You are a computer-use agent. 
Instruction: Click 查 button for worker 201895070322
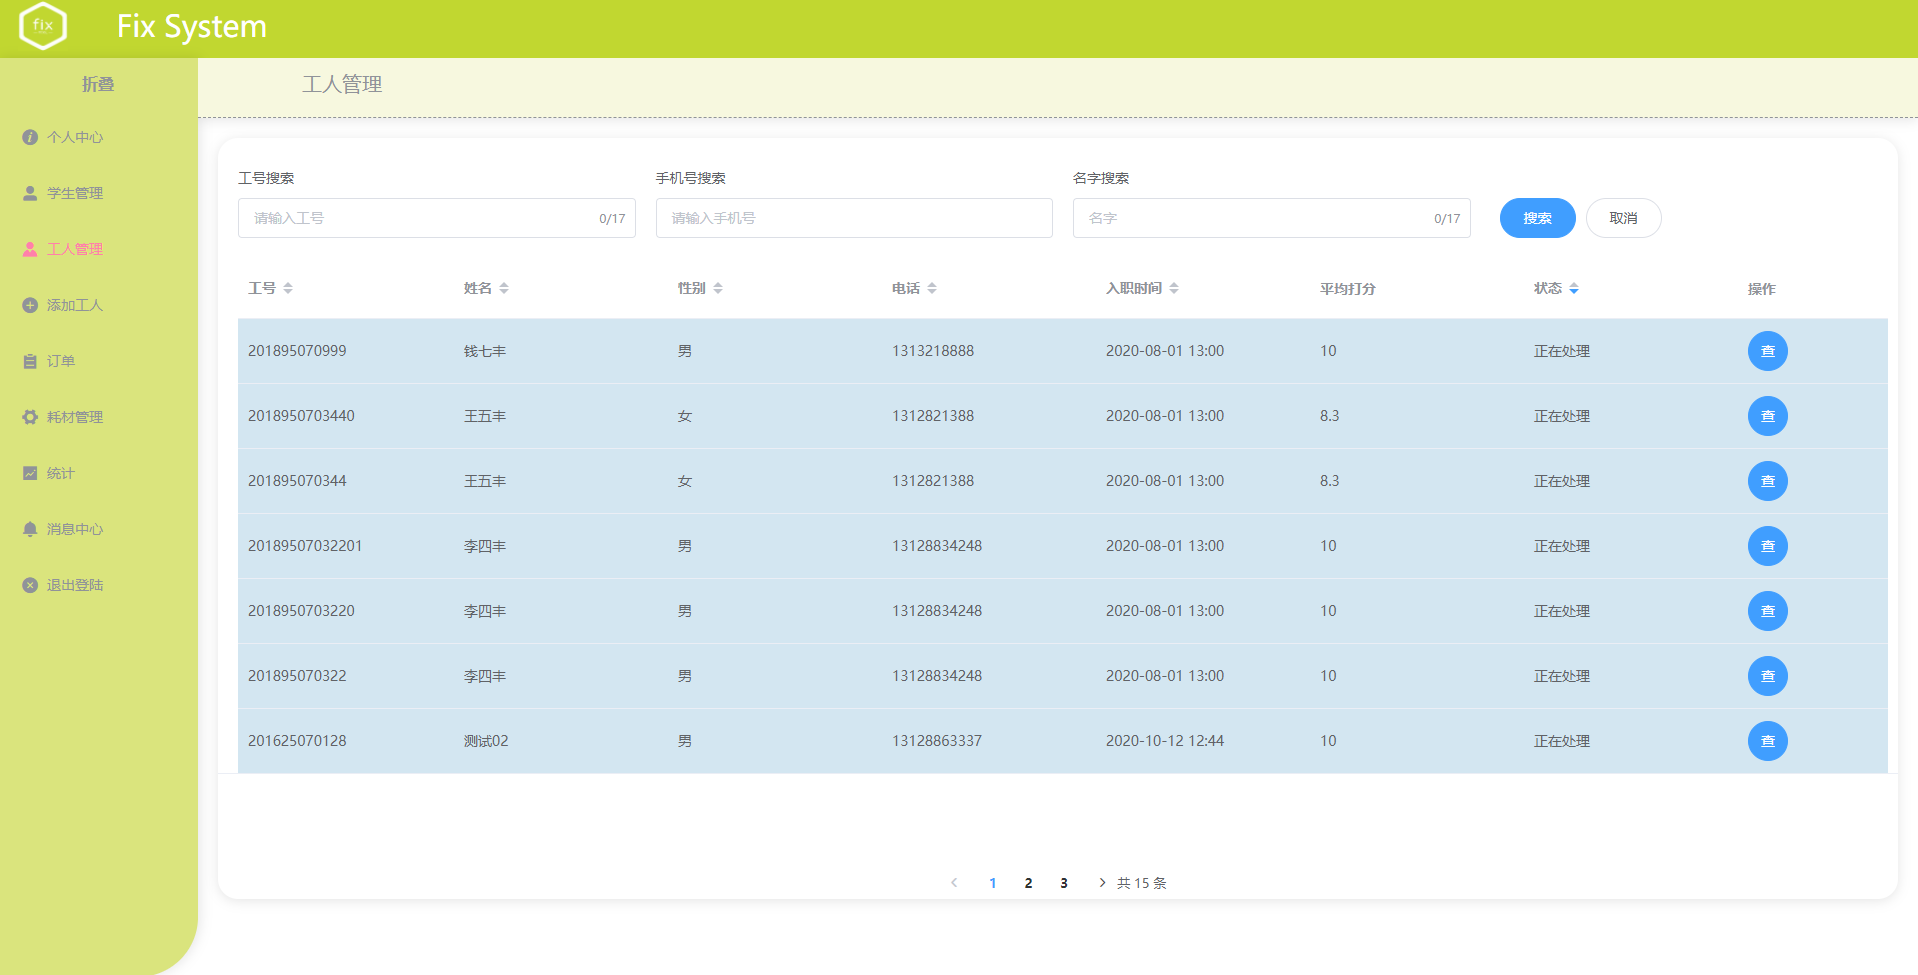pyautogui.click(x=1767, y=676)
